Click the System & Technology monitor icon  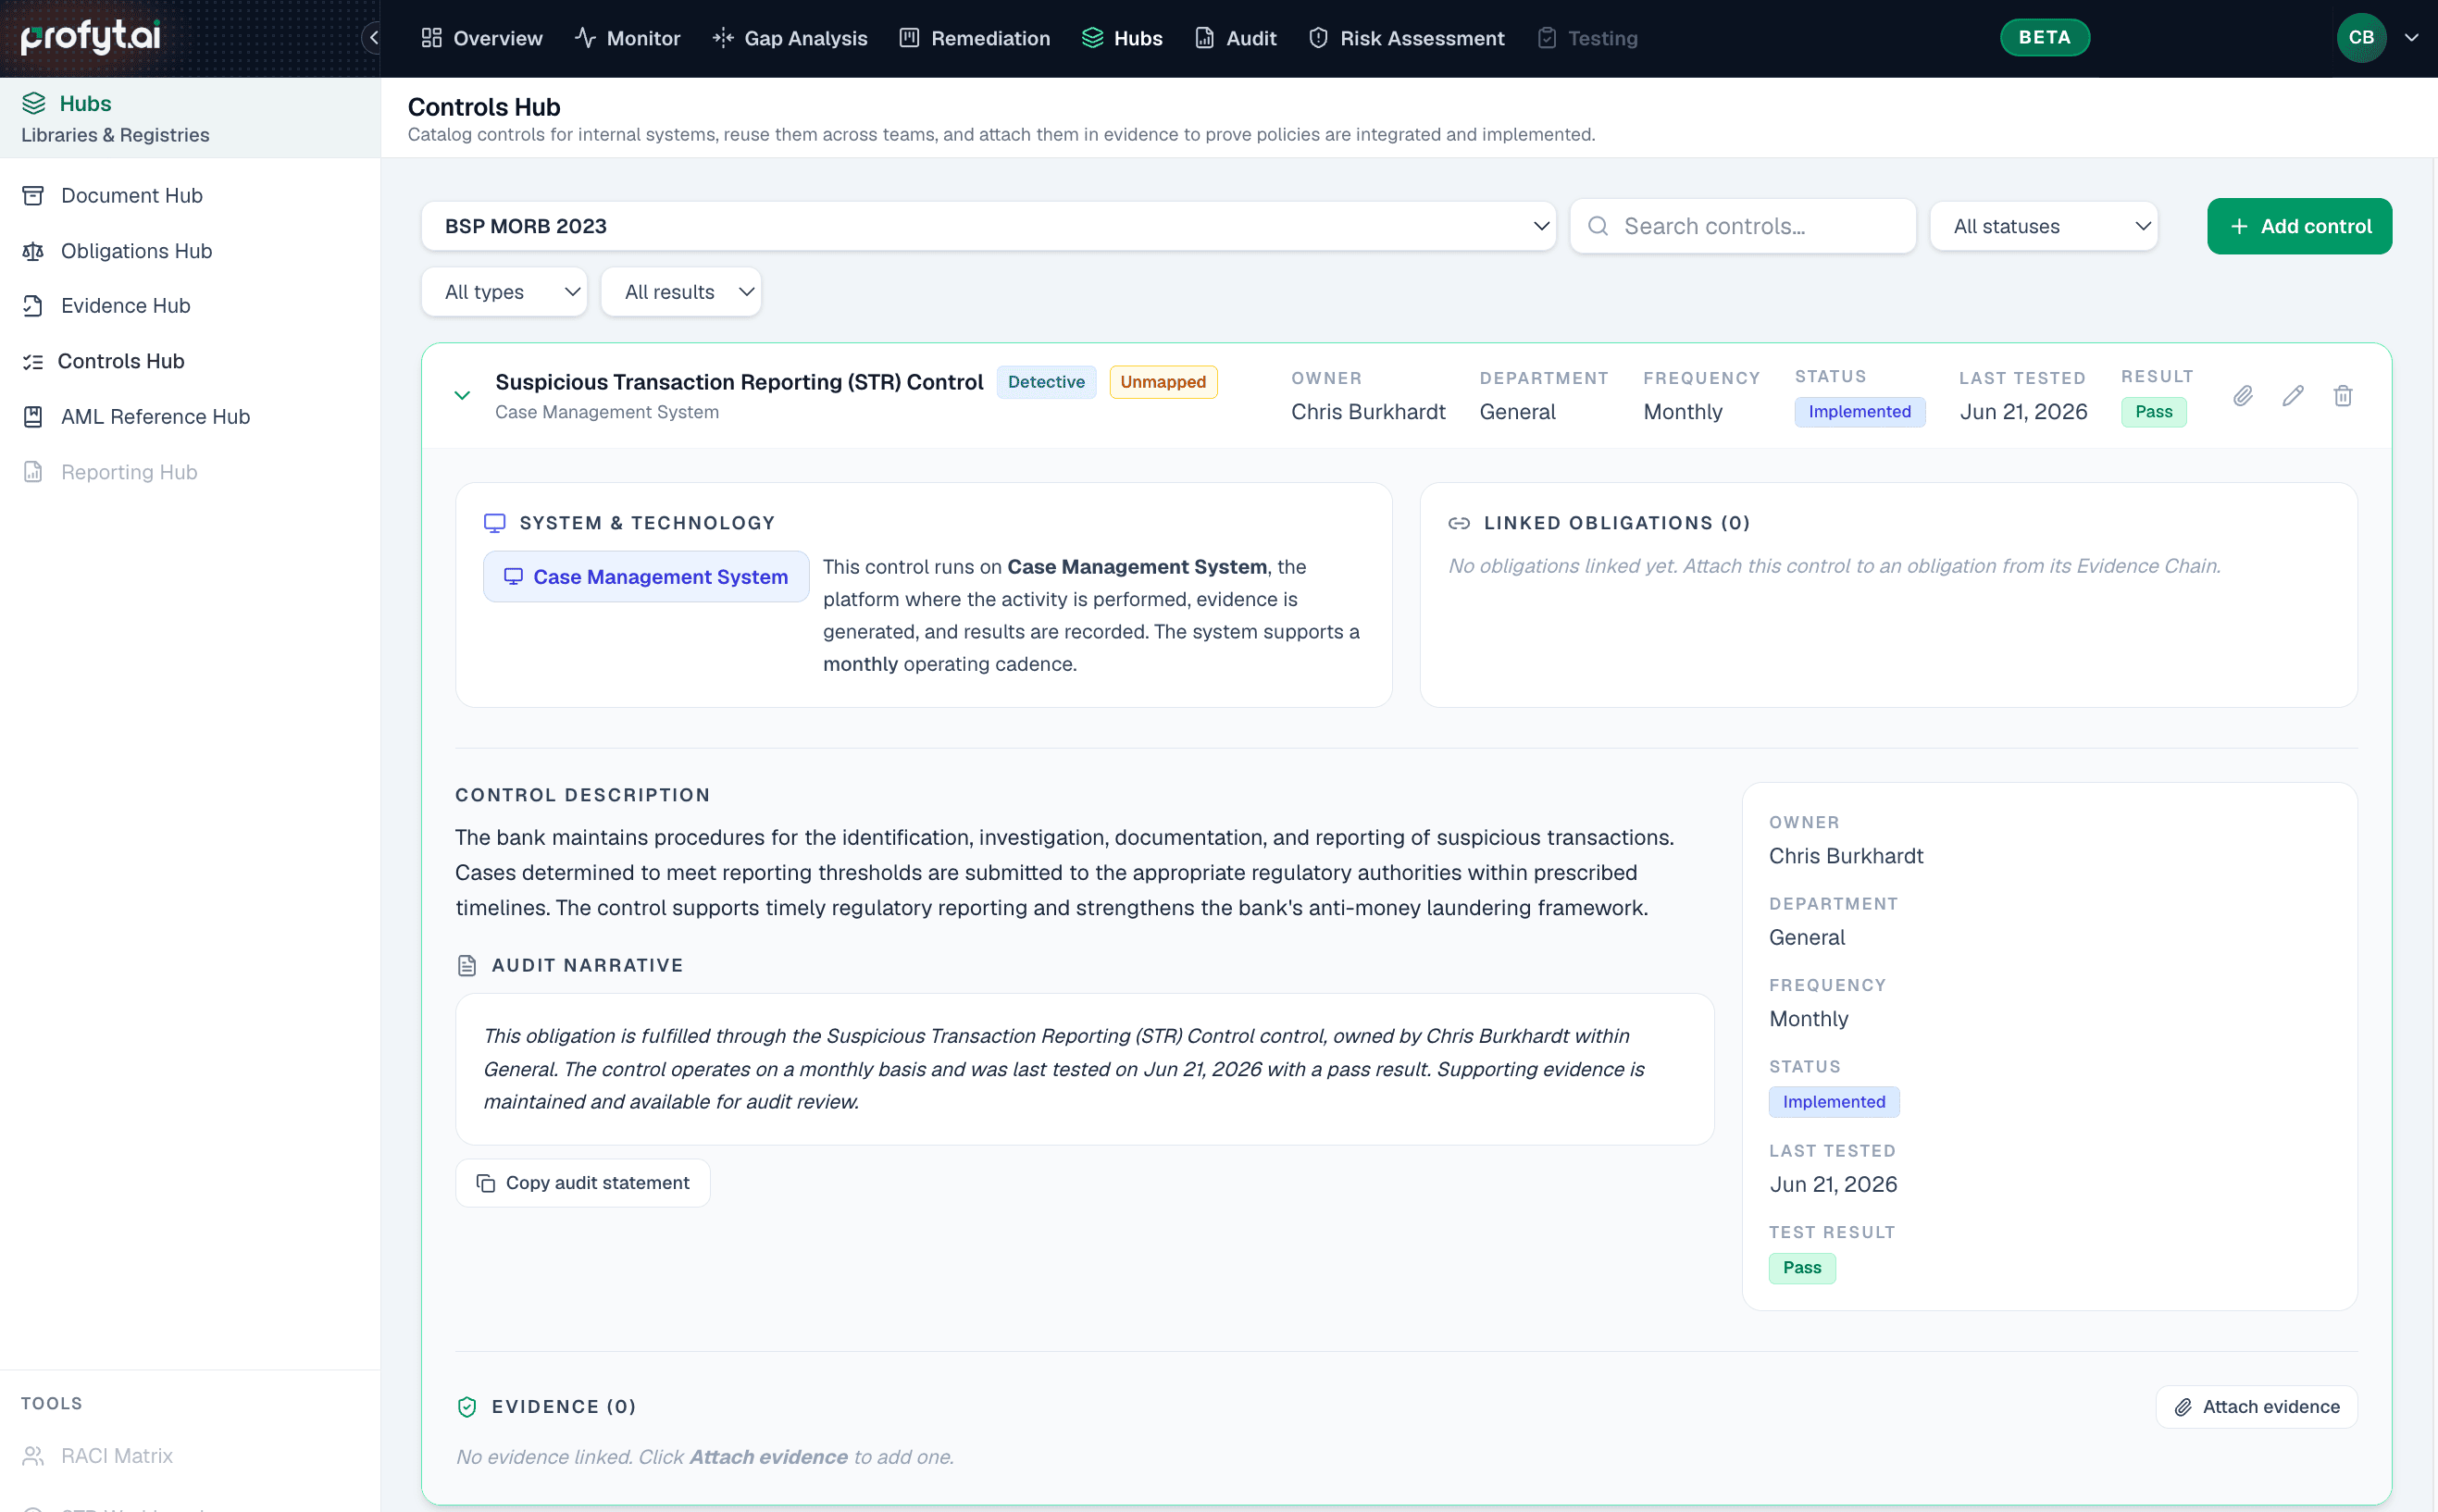tap(495, 523)
